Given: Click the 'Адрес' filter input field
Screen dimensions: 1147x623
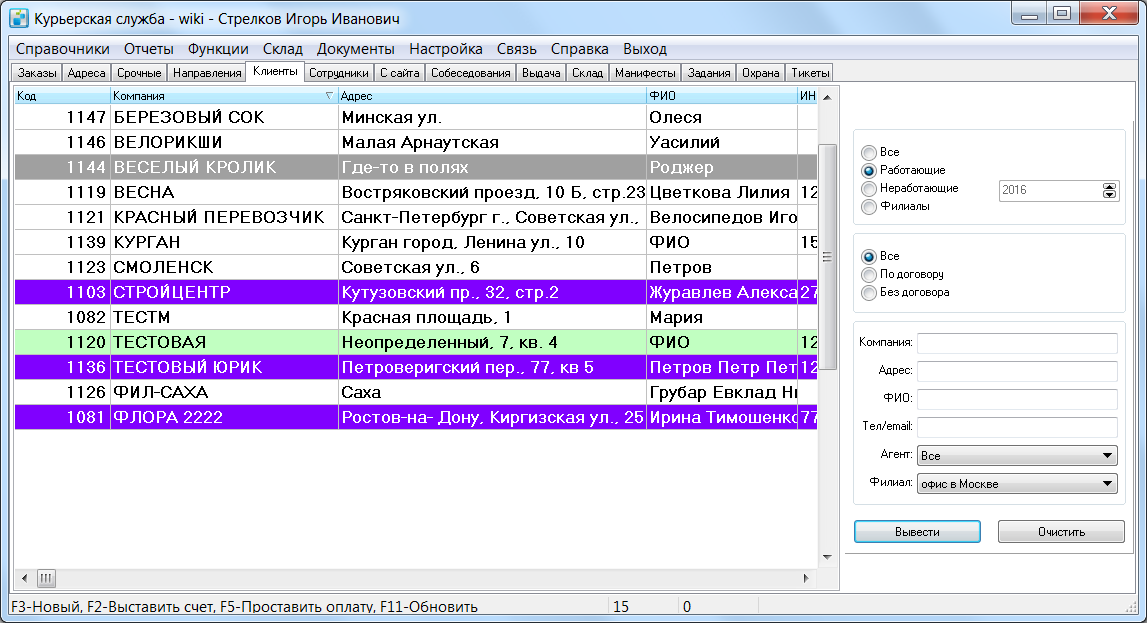Looking at the screenshot, I should 1018,371.
